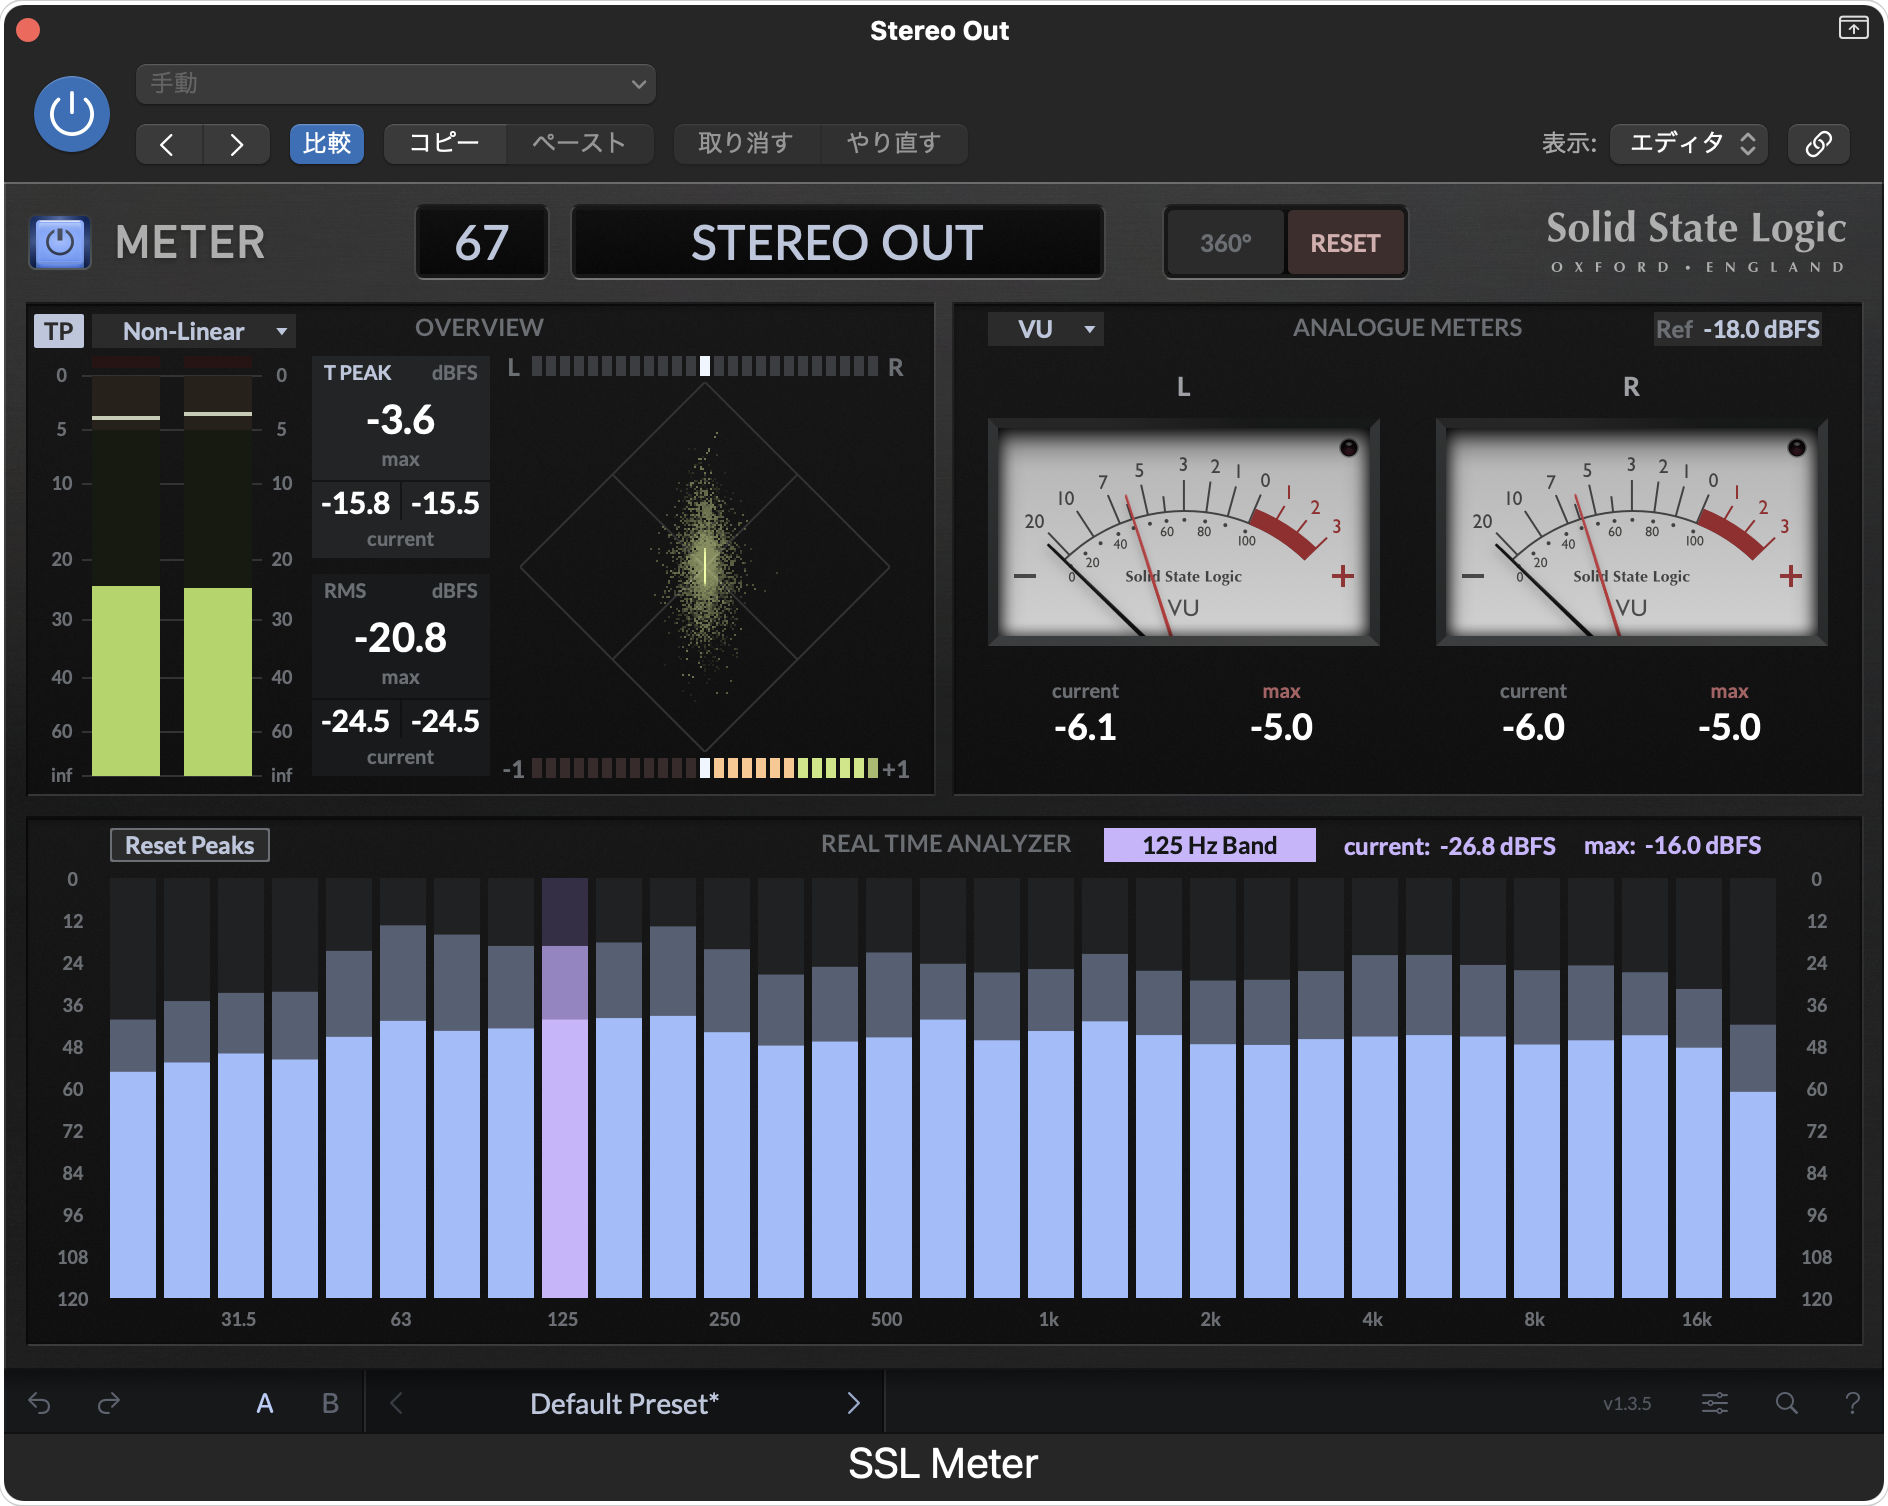The width and height of the screenshot is (1888, 1506).
Task: Click the undo arrow in bottom bar
Action: click(x=39, y=1403)
